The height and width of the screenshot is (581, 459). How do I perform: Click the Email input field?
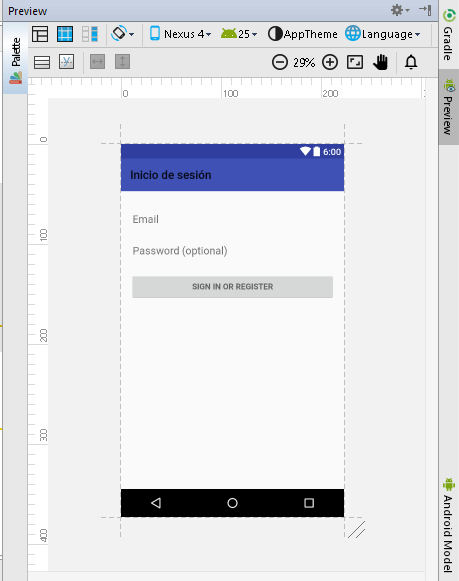tap(232, 219)
